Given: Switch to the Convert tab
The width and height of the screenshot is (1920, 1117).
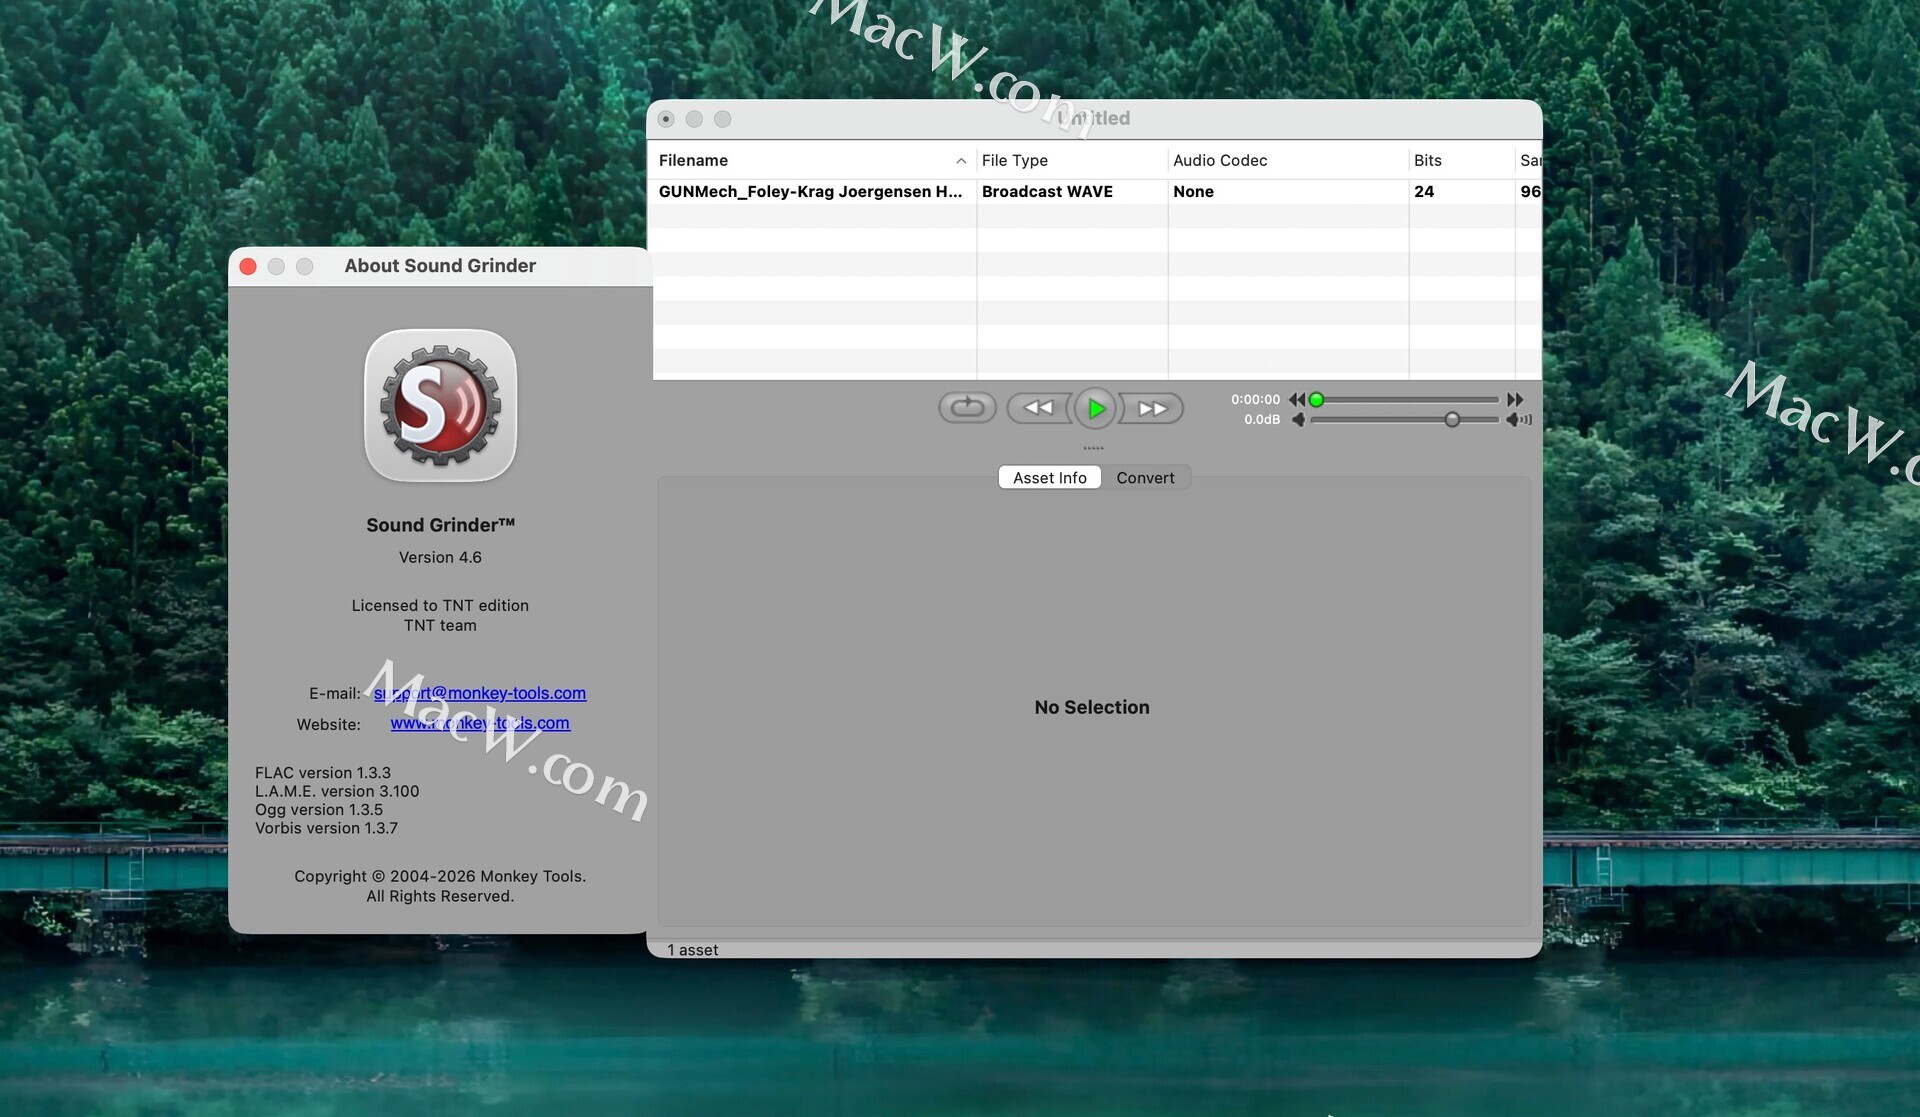Looking at the screenshot, I should (x=1145, y=478).
